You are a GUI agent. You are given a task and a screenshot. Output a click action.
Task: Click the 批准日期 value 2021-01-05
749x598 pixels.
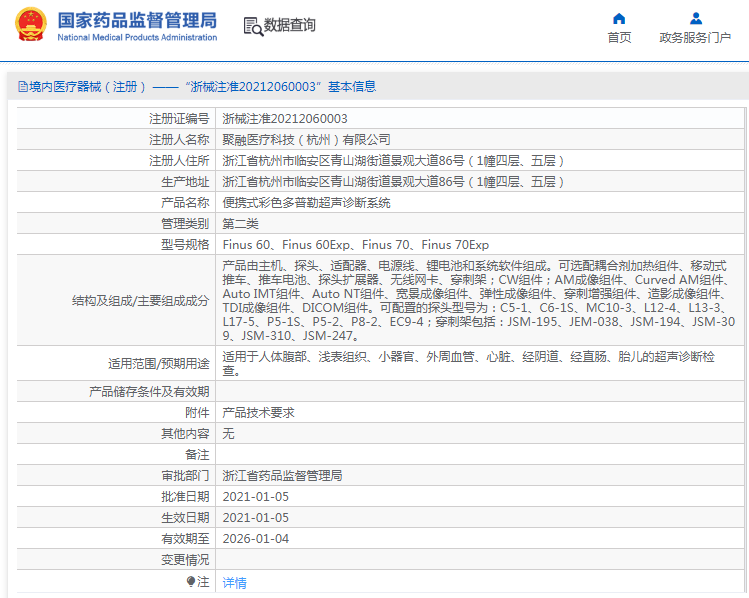(256, 497)
